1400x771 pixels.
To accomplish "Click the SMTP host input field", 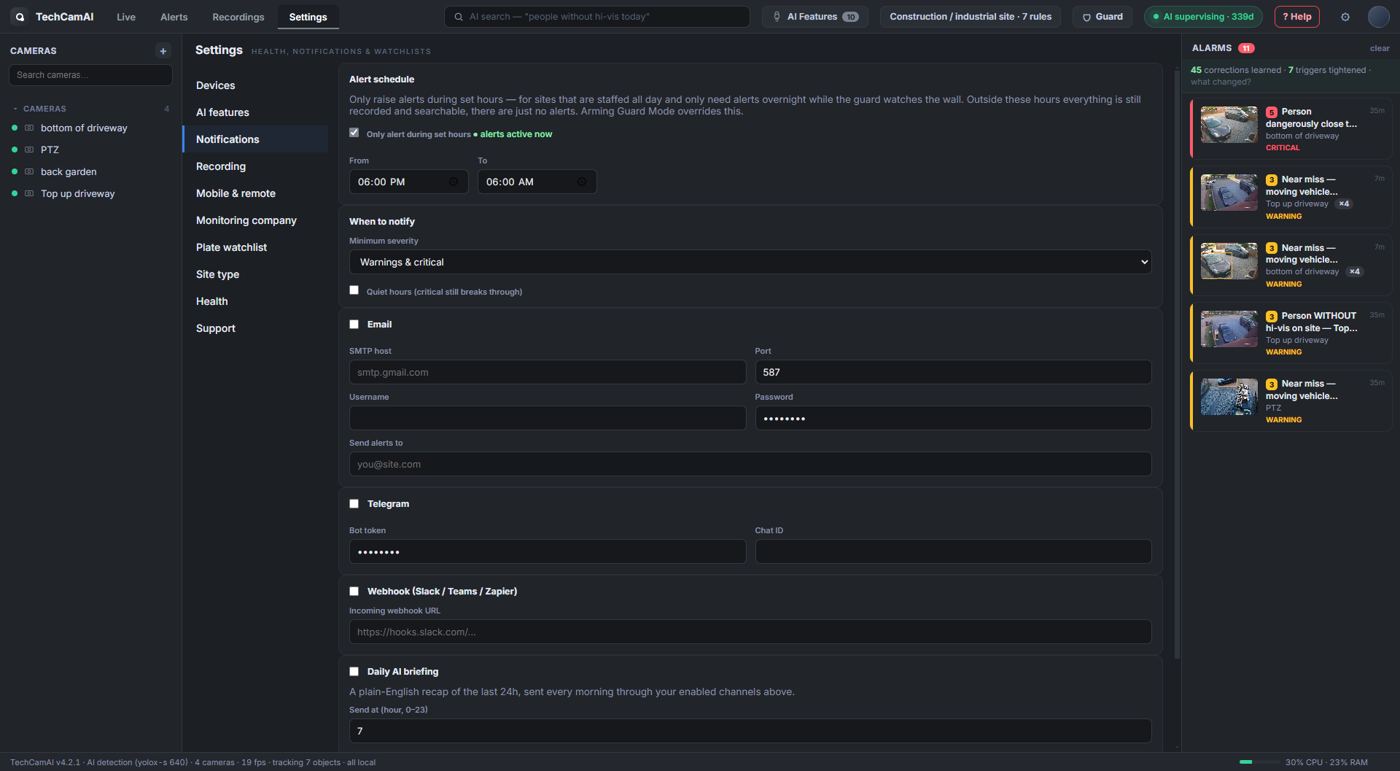I will tap(547, 372).
